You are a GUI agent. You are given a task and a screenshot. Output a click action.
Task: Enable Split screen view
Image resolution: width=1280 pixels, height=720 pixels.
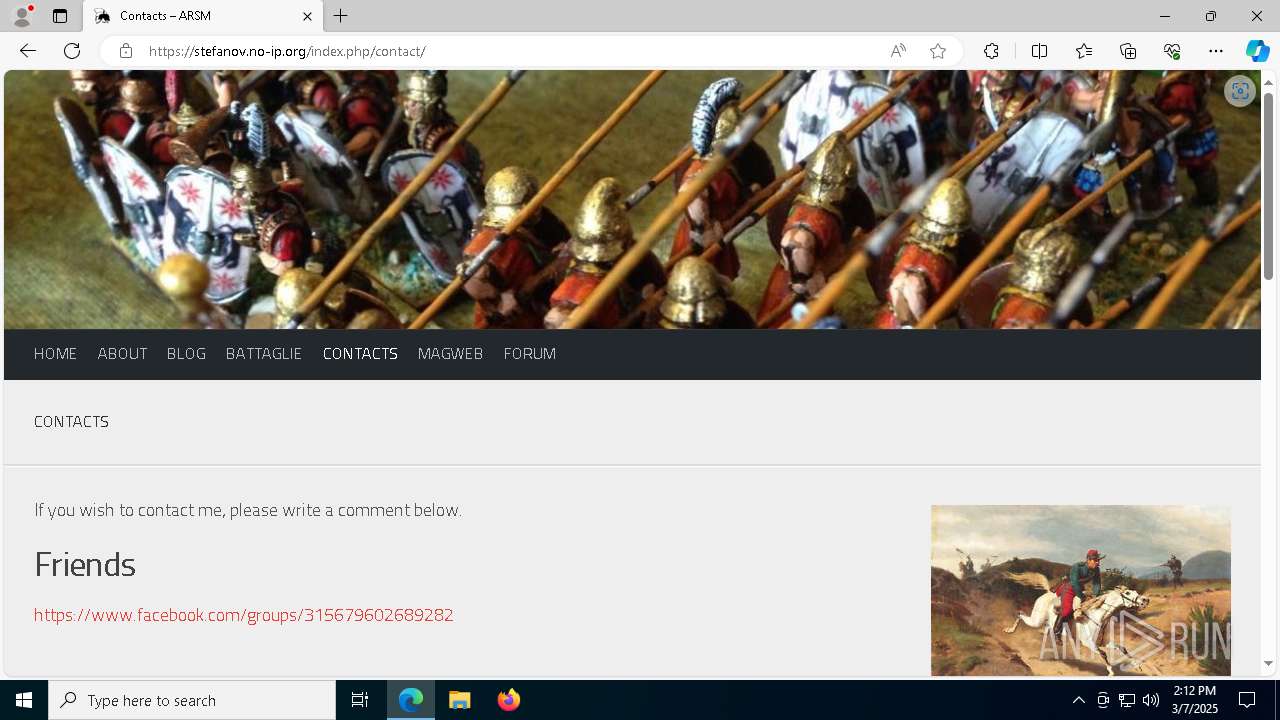click(1039, 51)
